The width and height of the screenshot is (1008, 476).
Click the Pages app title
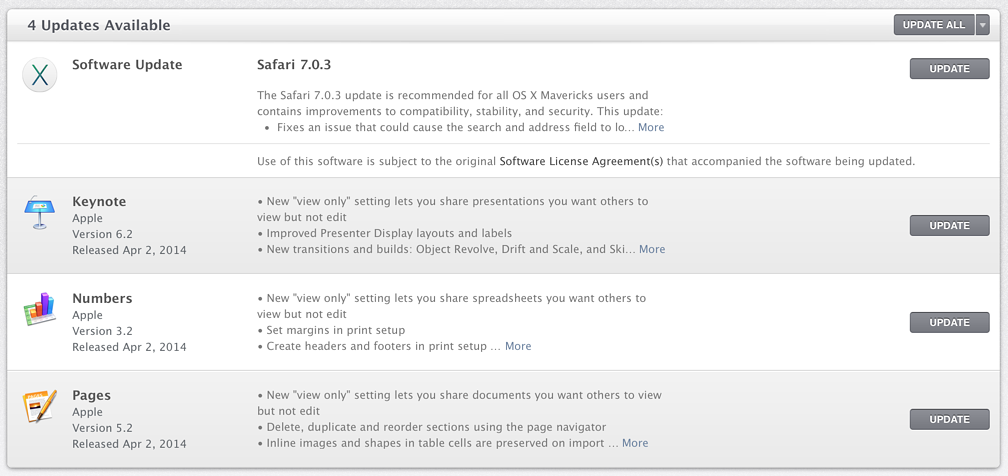[91, 396]
